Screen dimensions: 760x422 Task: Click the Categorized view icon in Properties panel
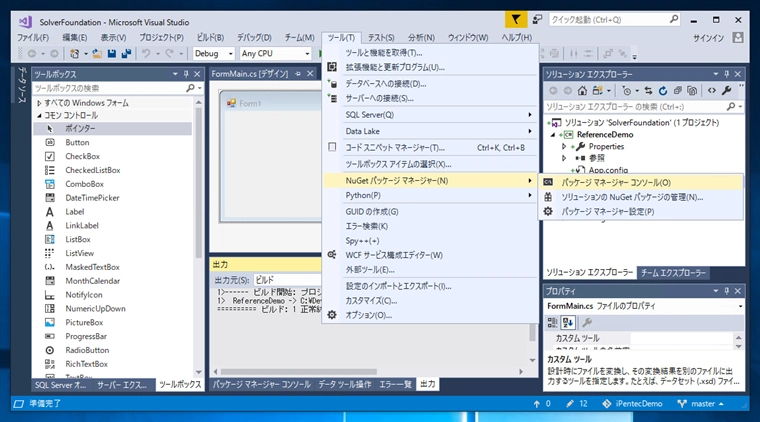(x=552, y=322)
